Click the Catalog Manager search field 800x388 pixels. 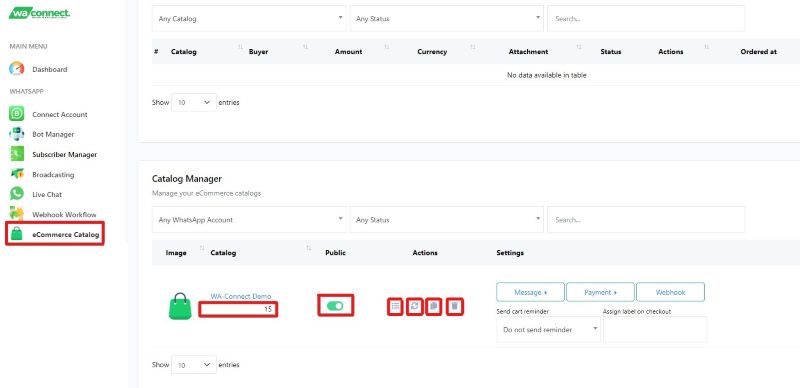click(646, 220)
